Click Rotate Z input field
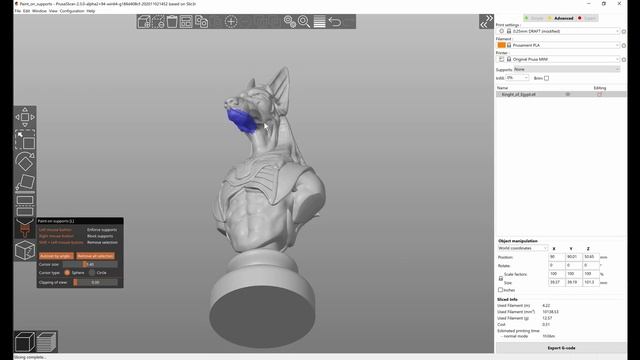This screenshot has width=640, height=360. click(590, 265)
